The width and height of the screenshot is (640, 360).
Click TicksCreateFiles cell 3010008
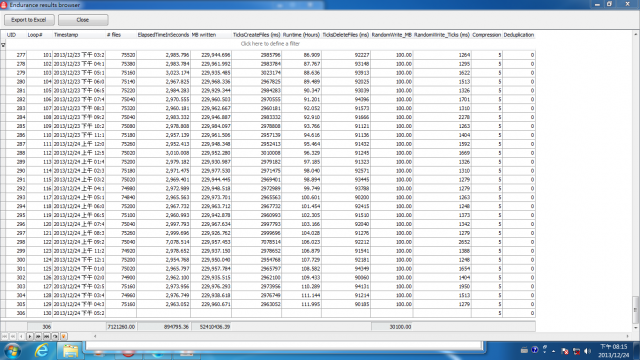pos(257,153)
